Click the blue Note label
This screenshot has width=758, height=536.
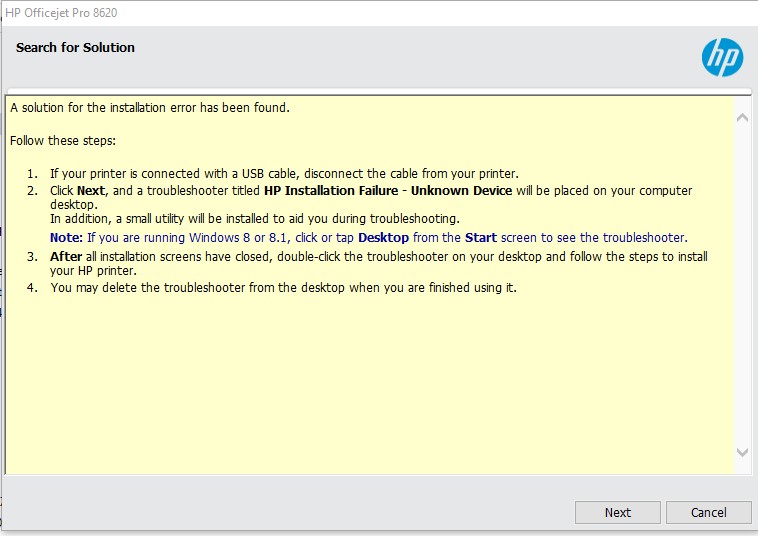click(x=66, y=237)
